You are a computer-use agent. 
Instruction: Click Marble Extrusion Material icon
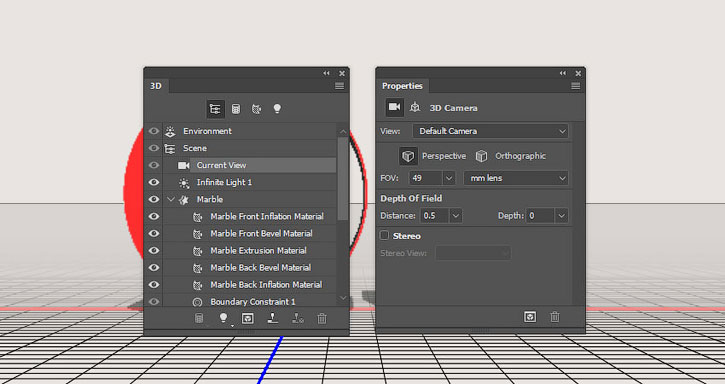(x=197, y=251)
